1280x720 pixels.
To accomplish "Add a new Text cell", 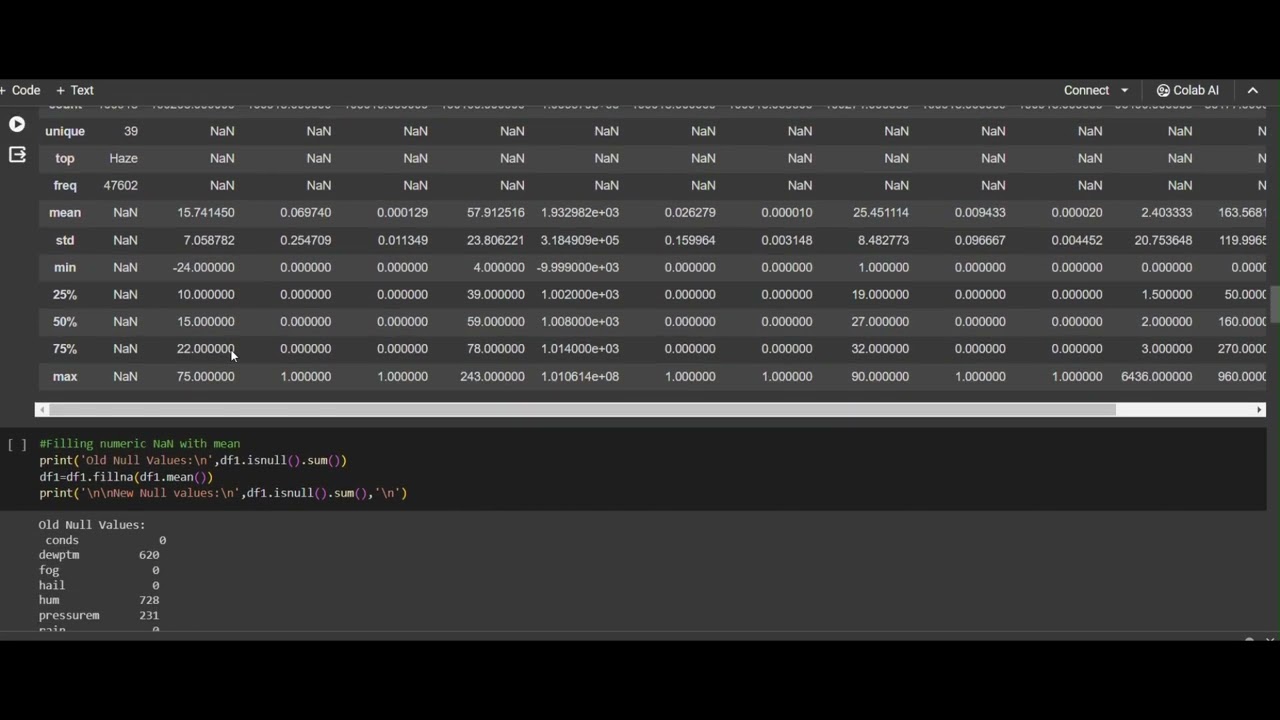I will pos(75,90).
